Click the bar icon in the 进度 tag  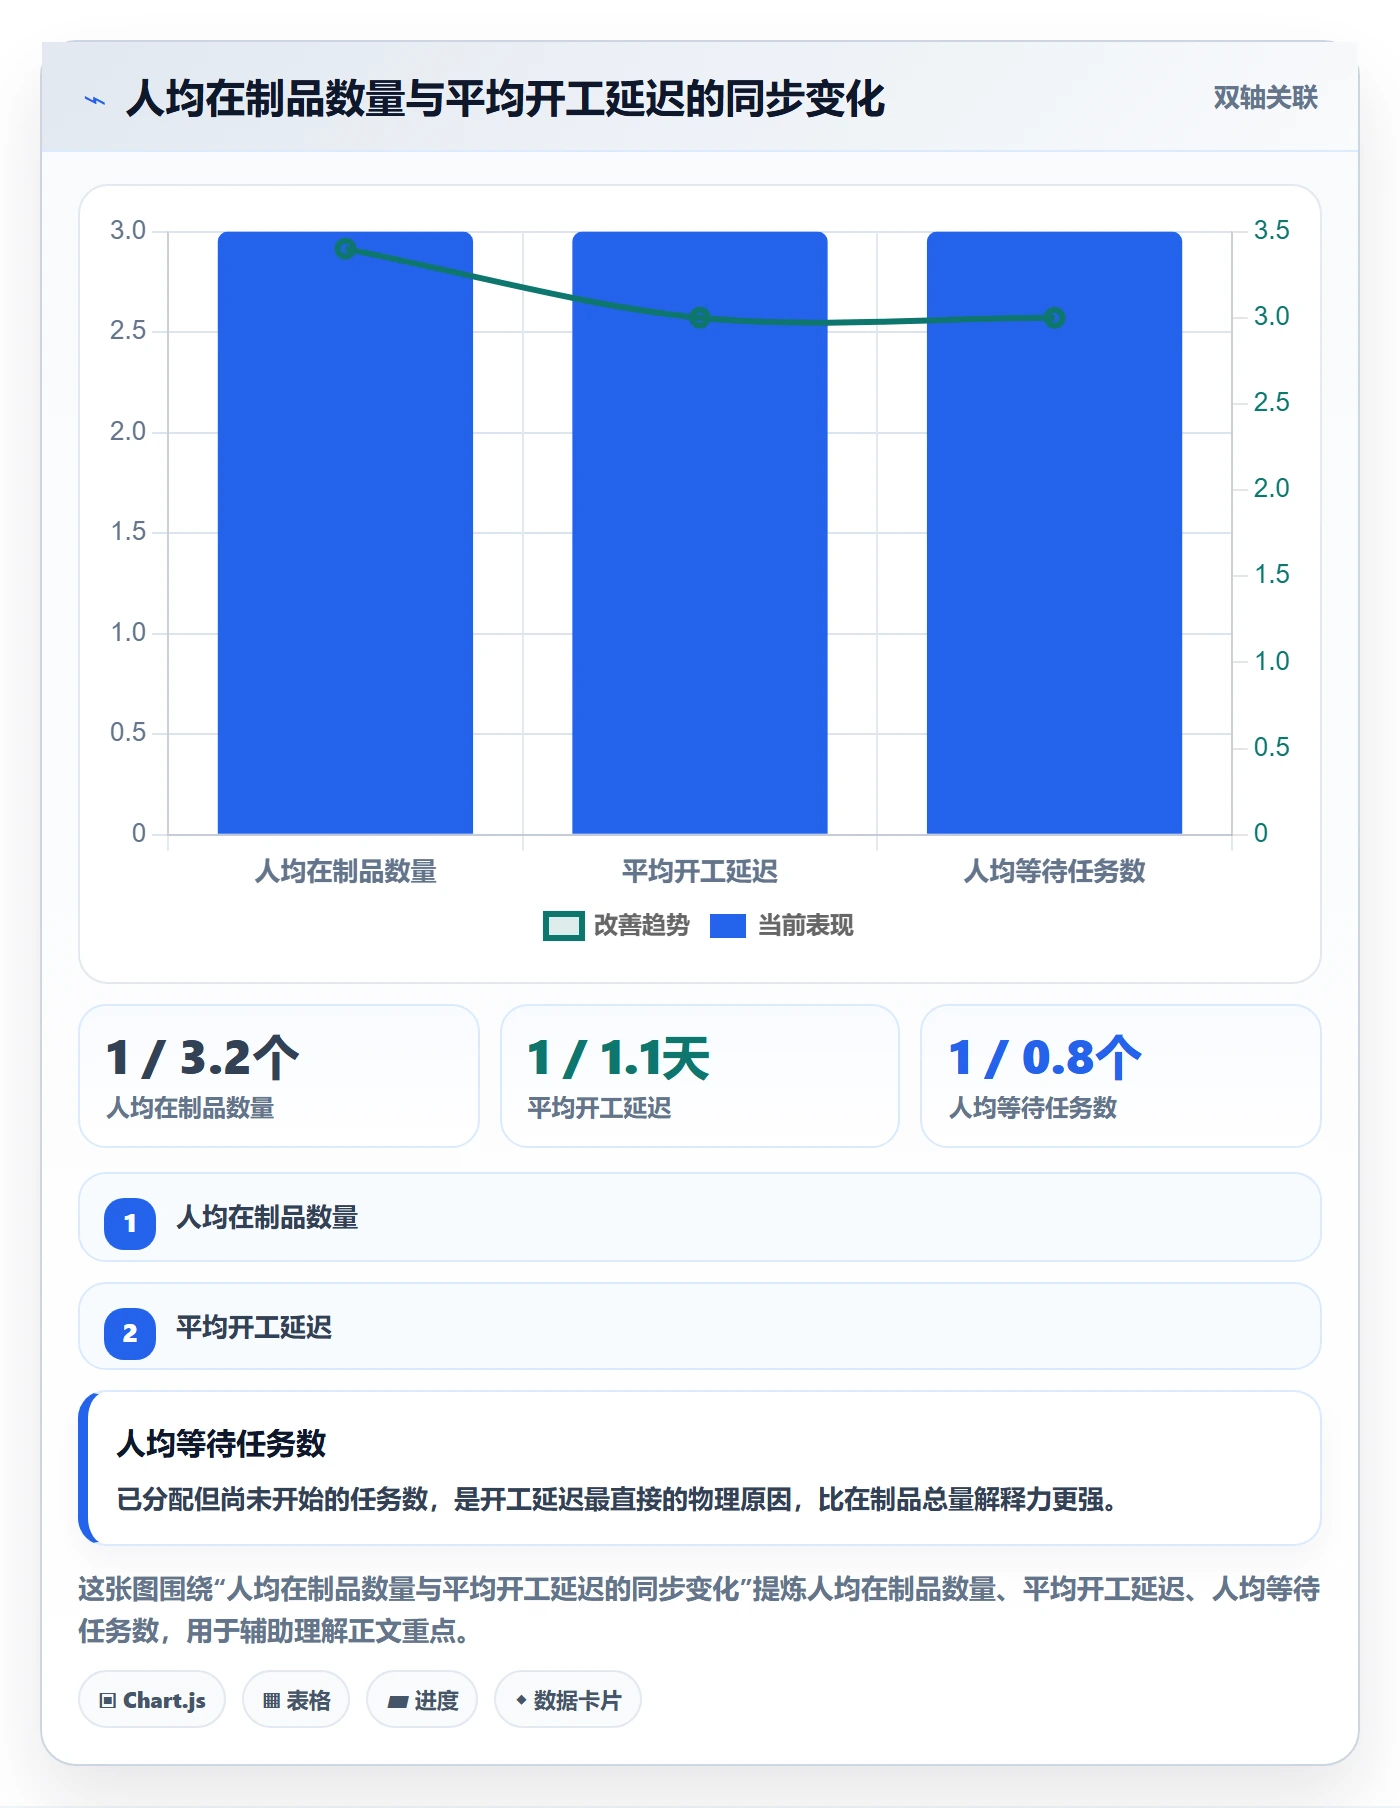click(398, 1701)
